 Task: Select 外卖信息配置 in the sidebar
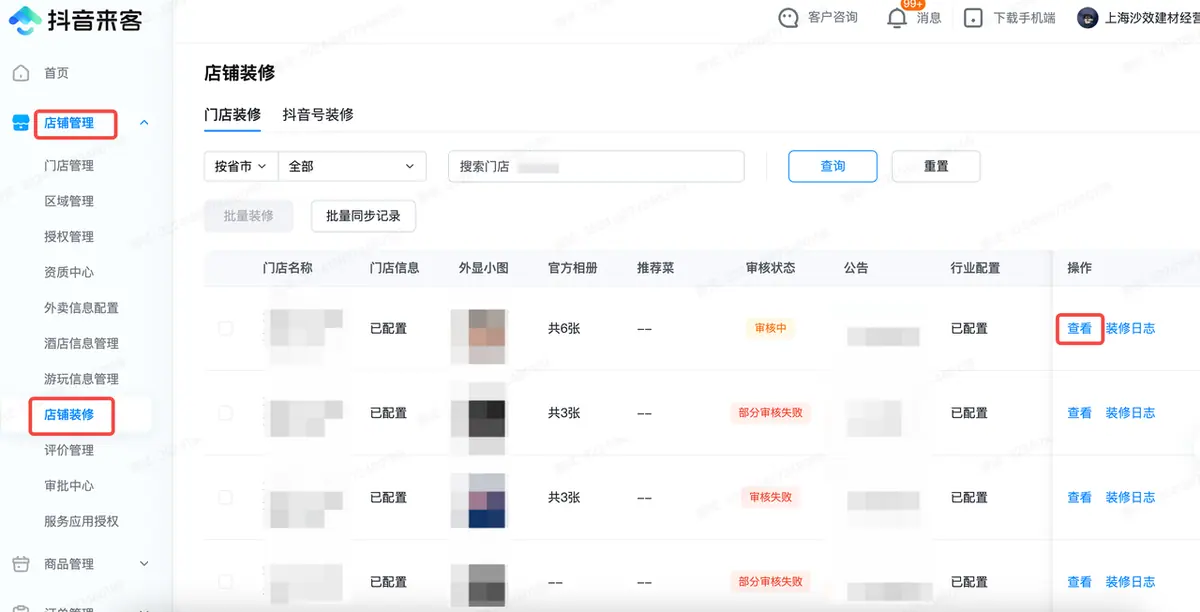point(81,308)
